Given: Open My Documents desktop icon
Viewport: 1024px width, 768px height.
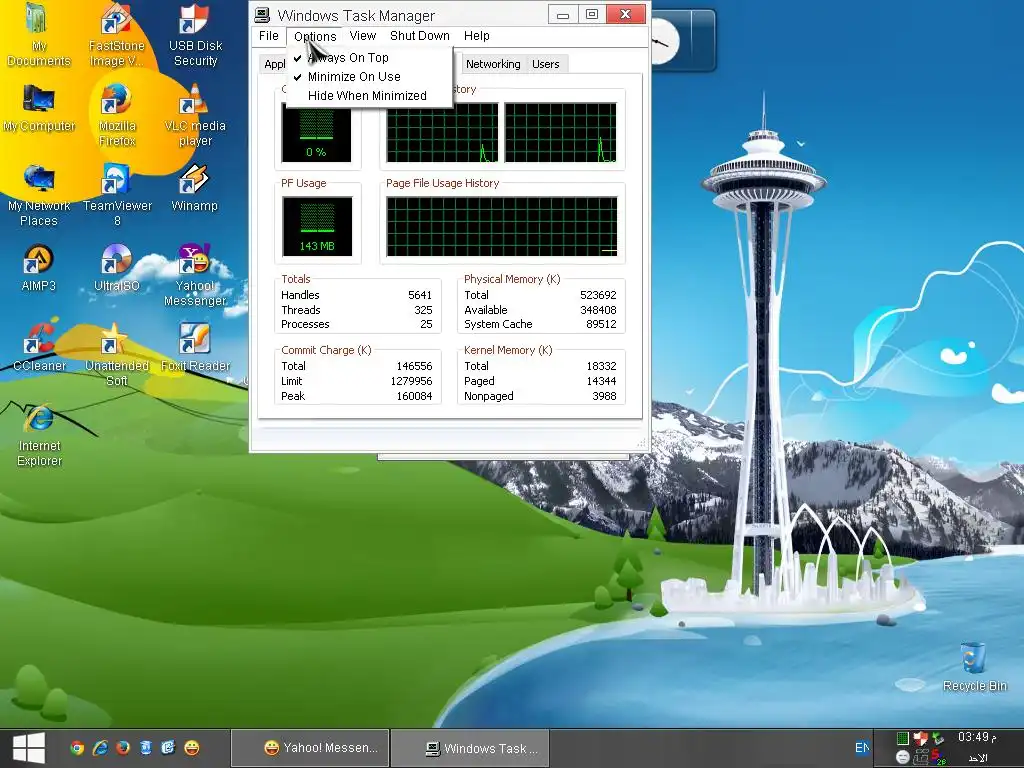Looking at the screenshot, I should tap(39, 34).
